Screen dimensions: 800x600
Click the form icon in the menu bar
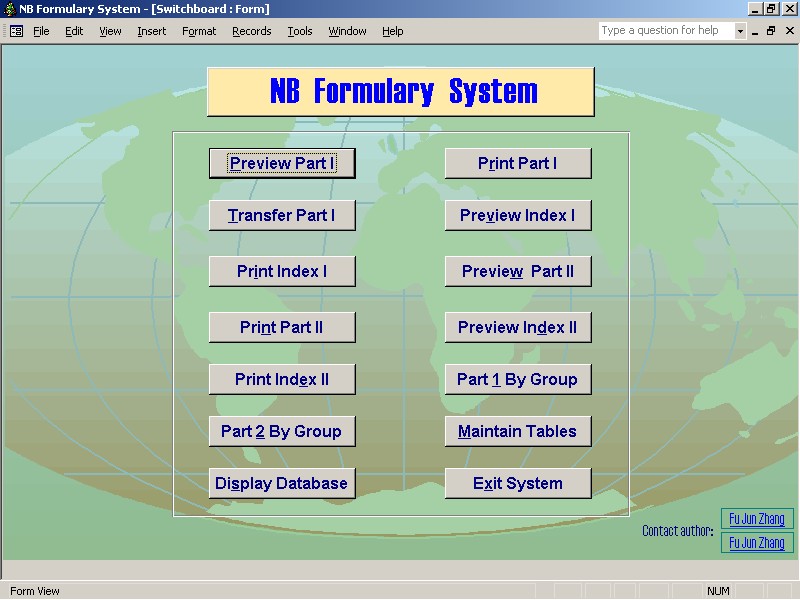click(x=16, y=31)
